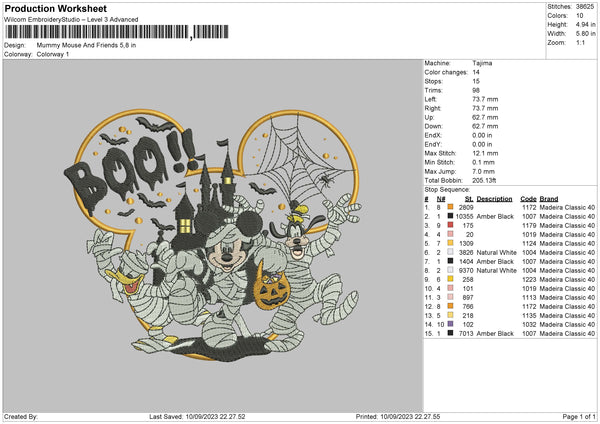600x424 pixels.
Task: Click the Mummy Mouse embroidery design preview
Action: click(212, 235)
